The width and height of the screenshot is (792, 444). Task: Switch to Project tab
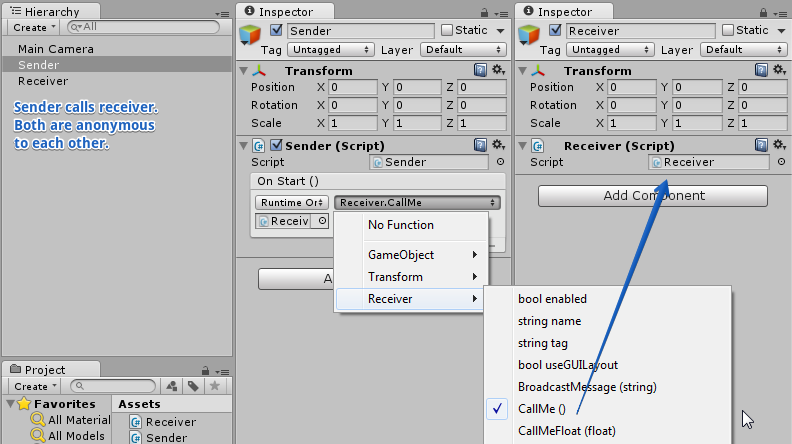(x=51, y=370)
